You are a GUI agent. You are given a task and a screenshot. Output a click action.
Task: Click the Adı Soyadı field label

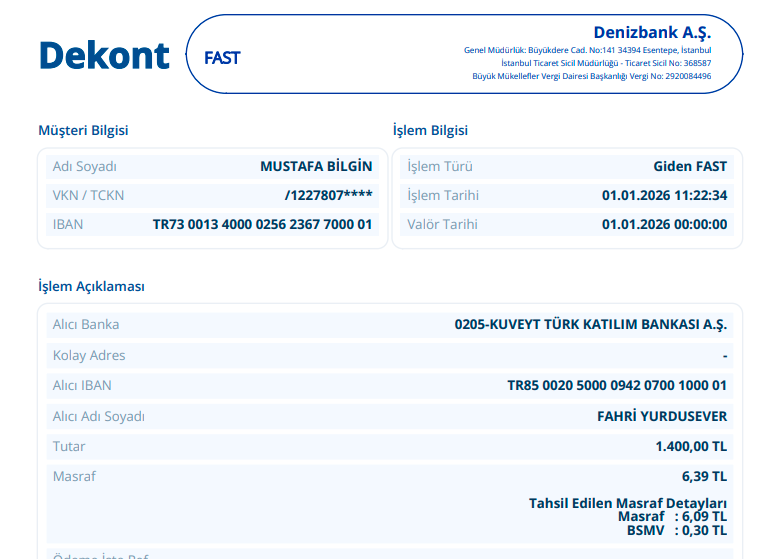84,166
